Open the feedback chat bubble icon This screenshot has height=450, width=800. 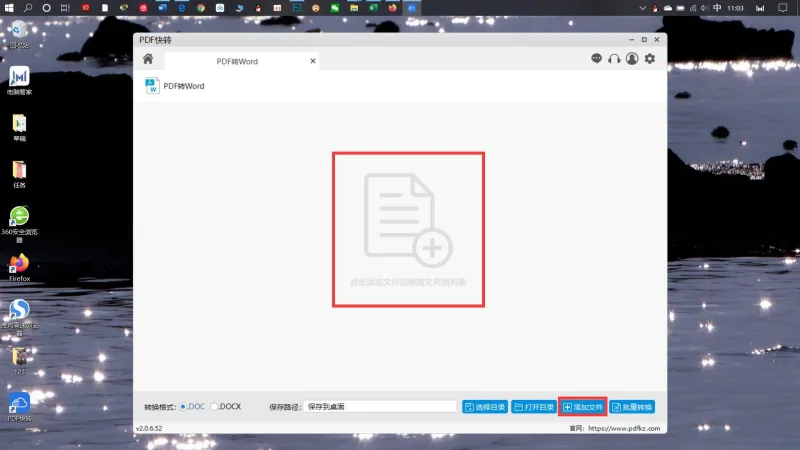tap(596, 59)
